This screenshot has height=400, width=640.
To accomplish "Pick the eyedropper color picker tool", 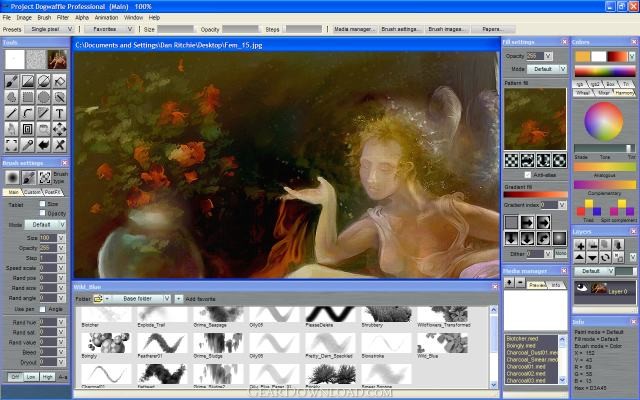I will pyautogui.click(x=27, y=145).
